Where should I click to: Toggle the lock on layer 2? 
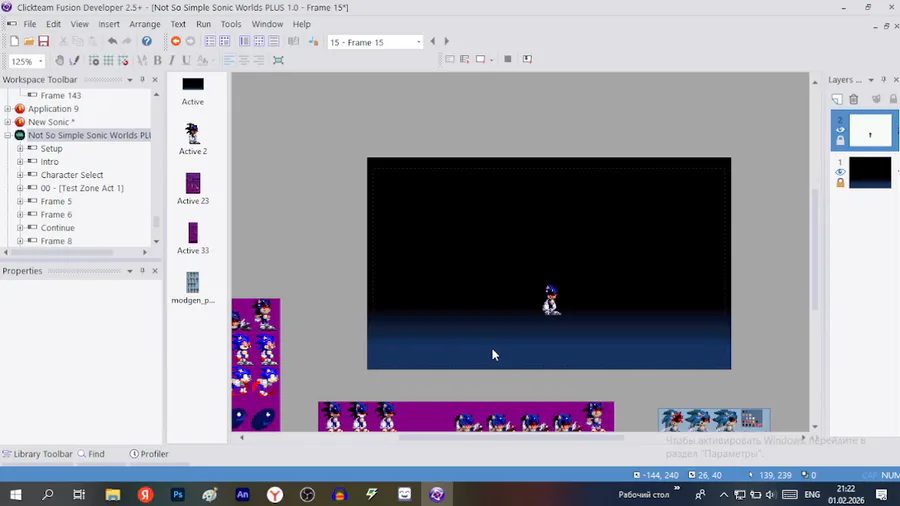pos(840,140)
